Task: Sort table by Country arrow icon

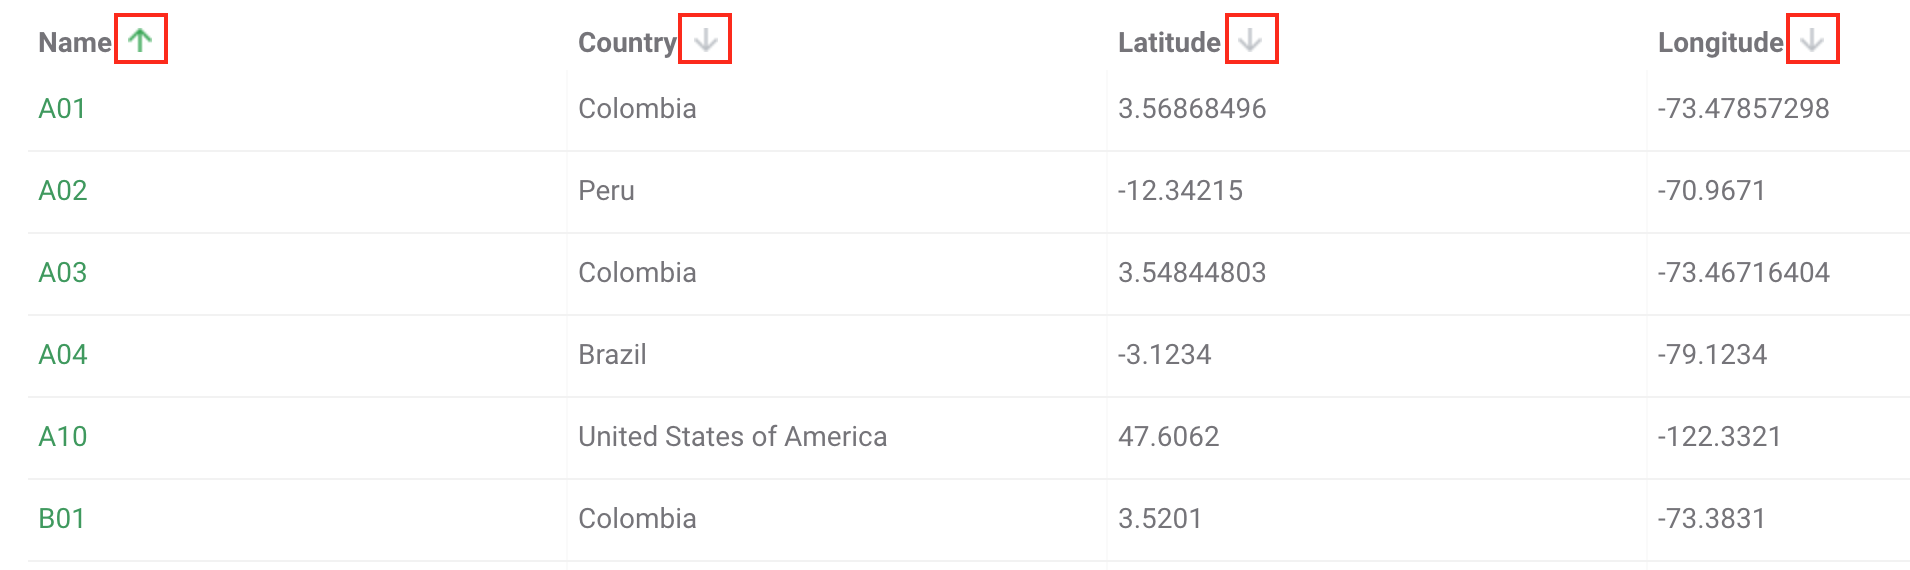Action: [x=705, y=40]
